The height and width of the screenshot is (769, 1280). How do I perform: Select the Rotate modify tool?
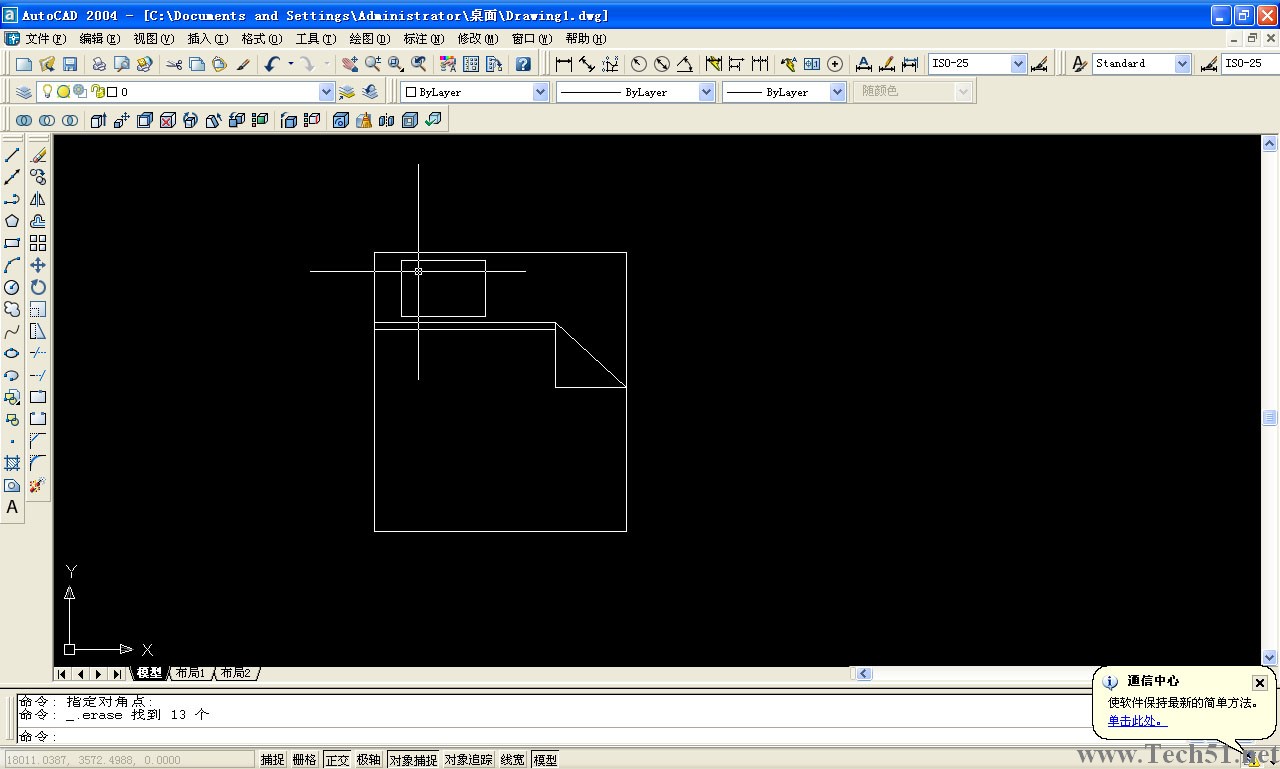(38, 287)
